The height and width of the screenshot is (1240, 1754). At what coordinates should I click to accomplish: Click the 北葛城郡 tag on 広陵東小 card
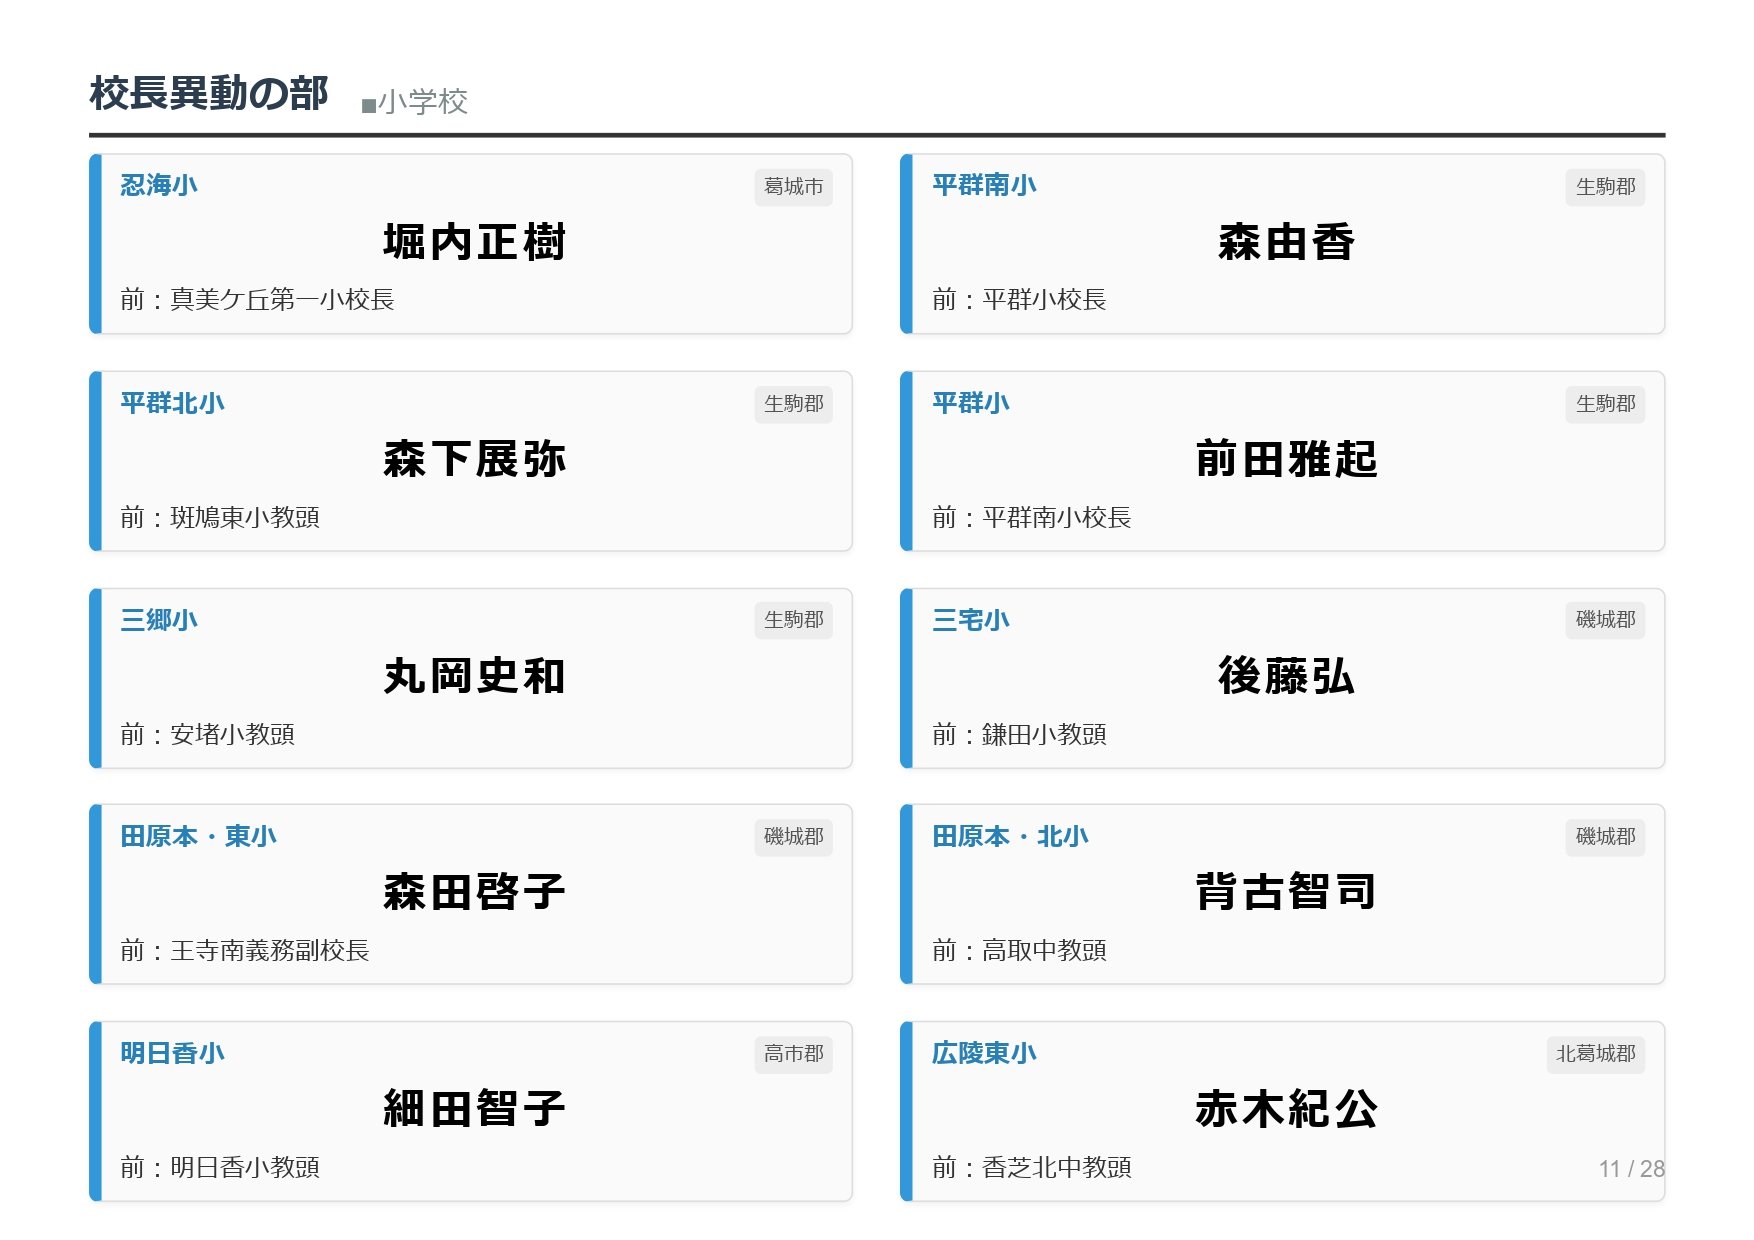point(1595,1054)
